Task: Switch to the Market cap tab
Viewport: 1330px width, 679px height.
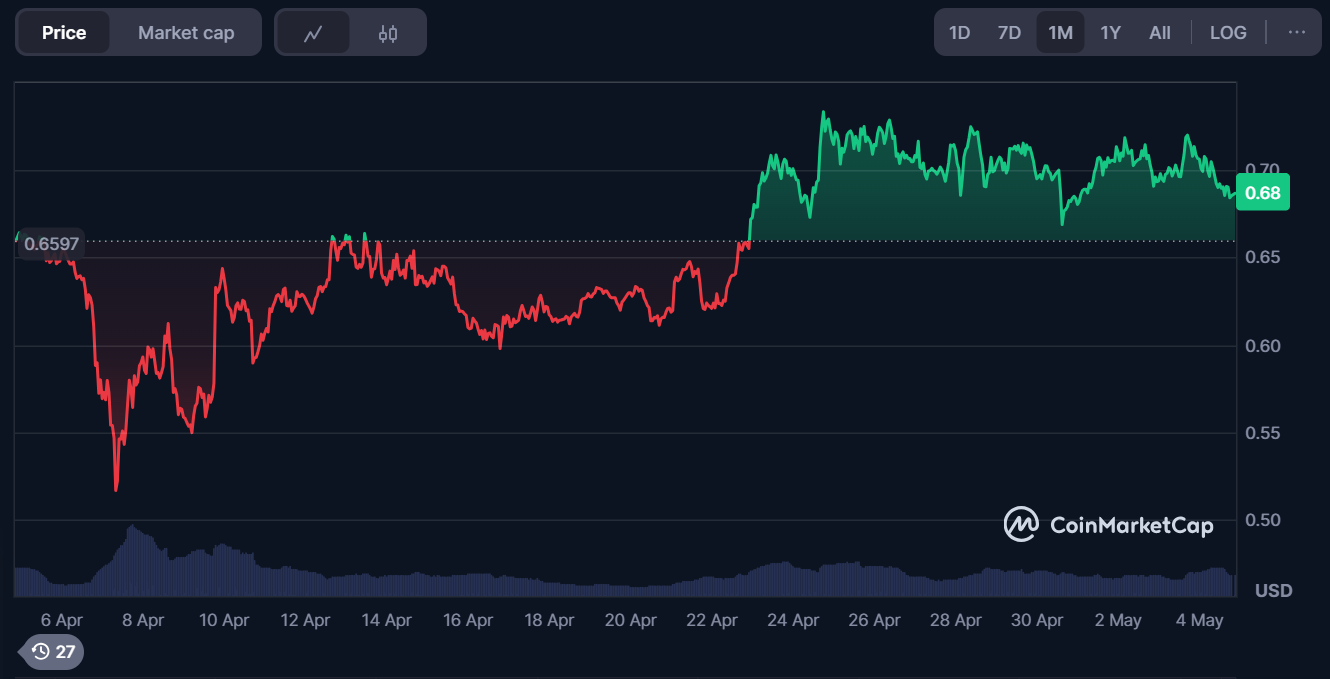Action: click(x=186, y=33)
